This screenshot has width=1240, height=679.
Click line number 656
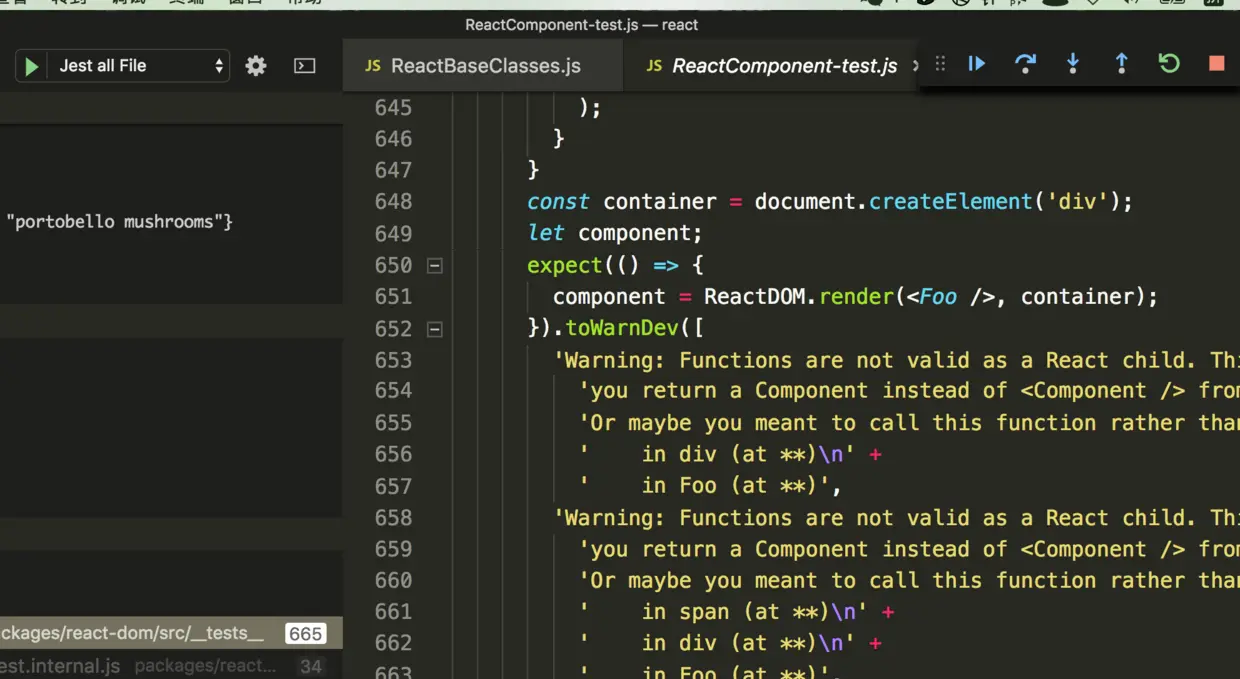pos(393,454)
